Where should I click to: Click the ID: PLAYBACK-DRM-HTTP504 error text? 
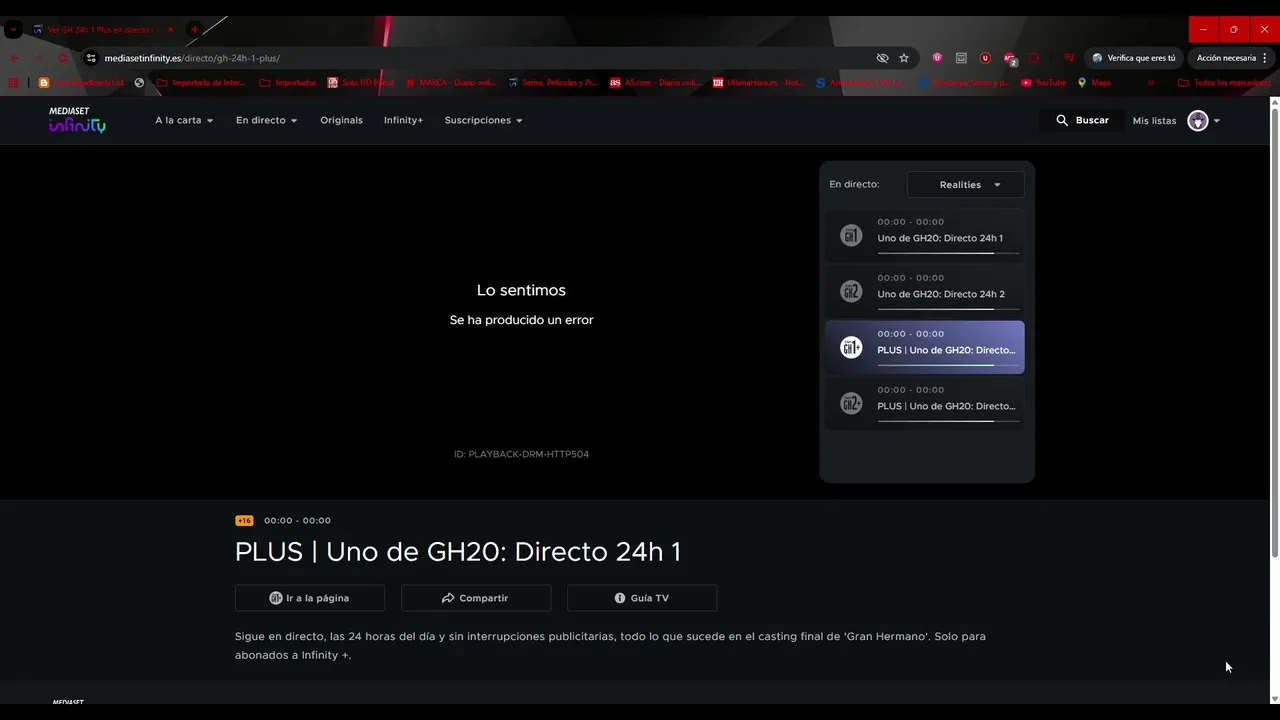(521, 454)
